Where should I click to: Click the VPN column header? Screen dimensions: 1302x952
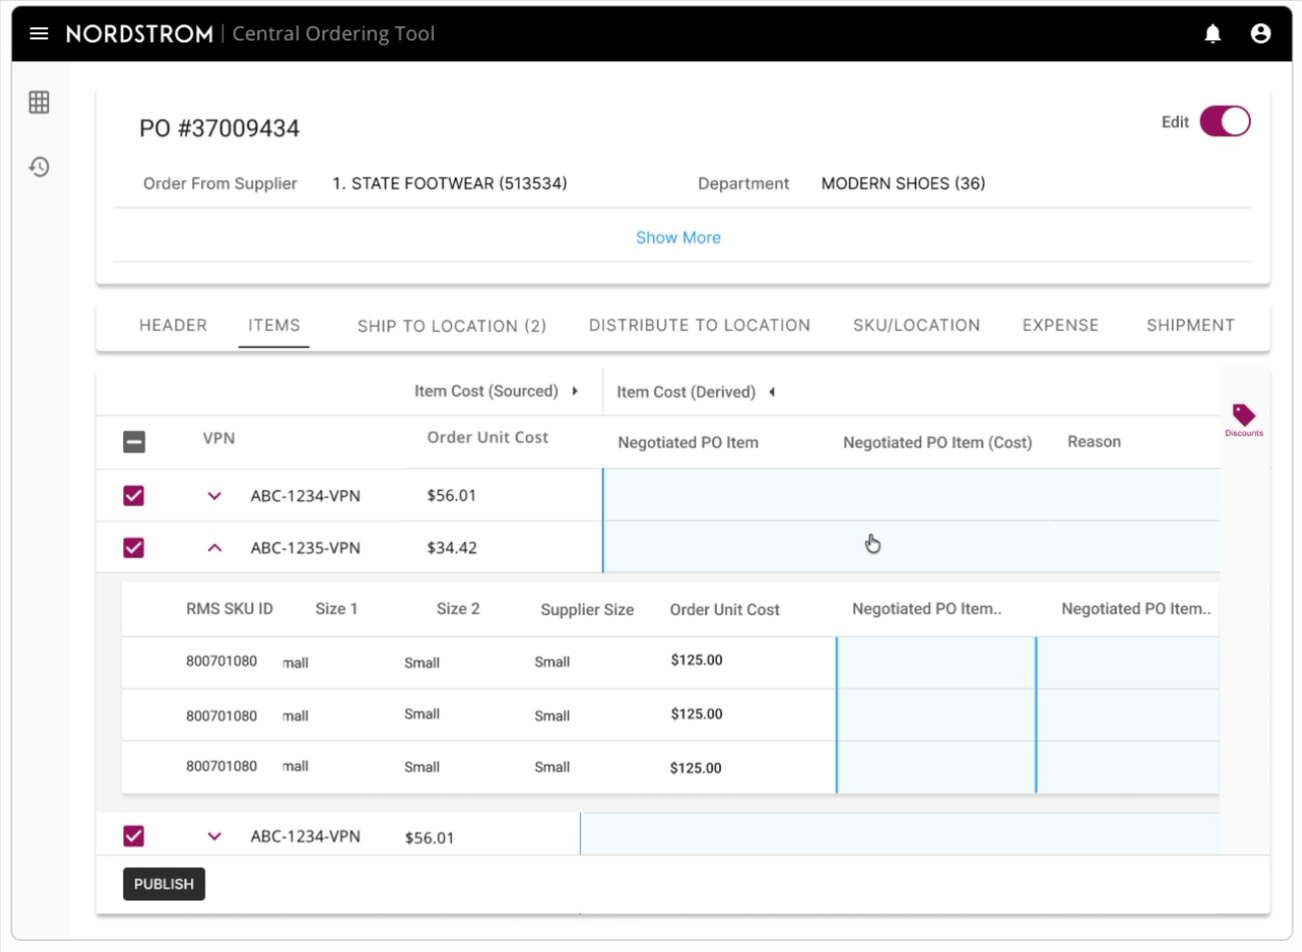(x=219, y=438)
